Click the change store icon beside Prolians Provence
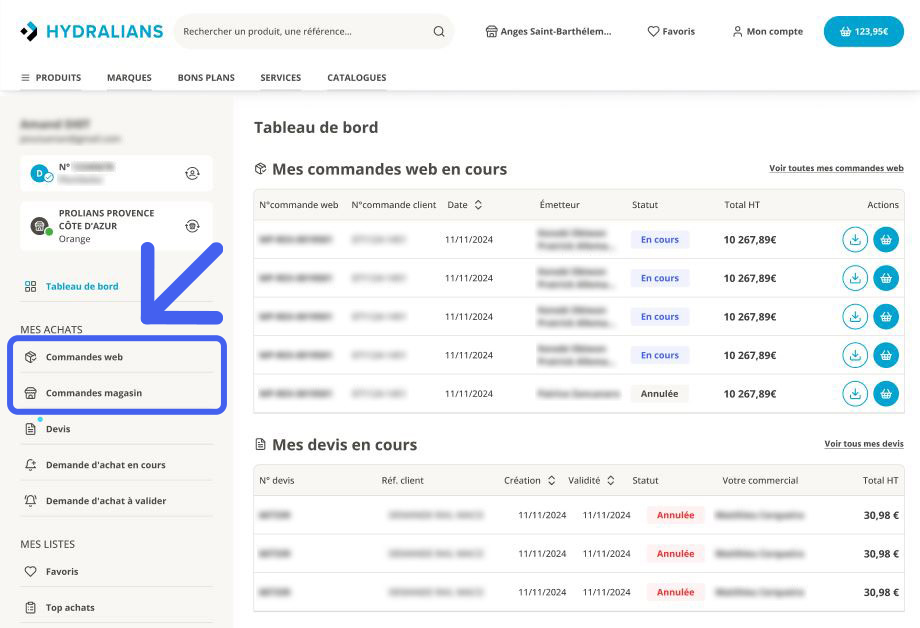 coord(192,226)
